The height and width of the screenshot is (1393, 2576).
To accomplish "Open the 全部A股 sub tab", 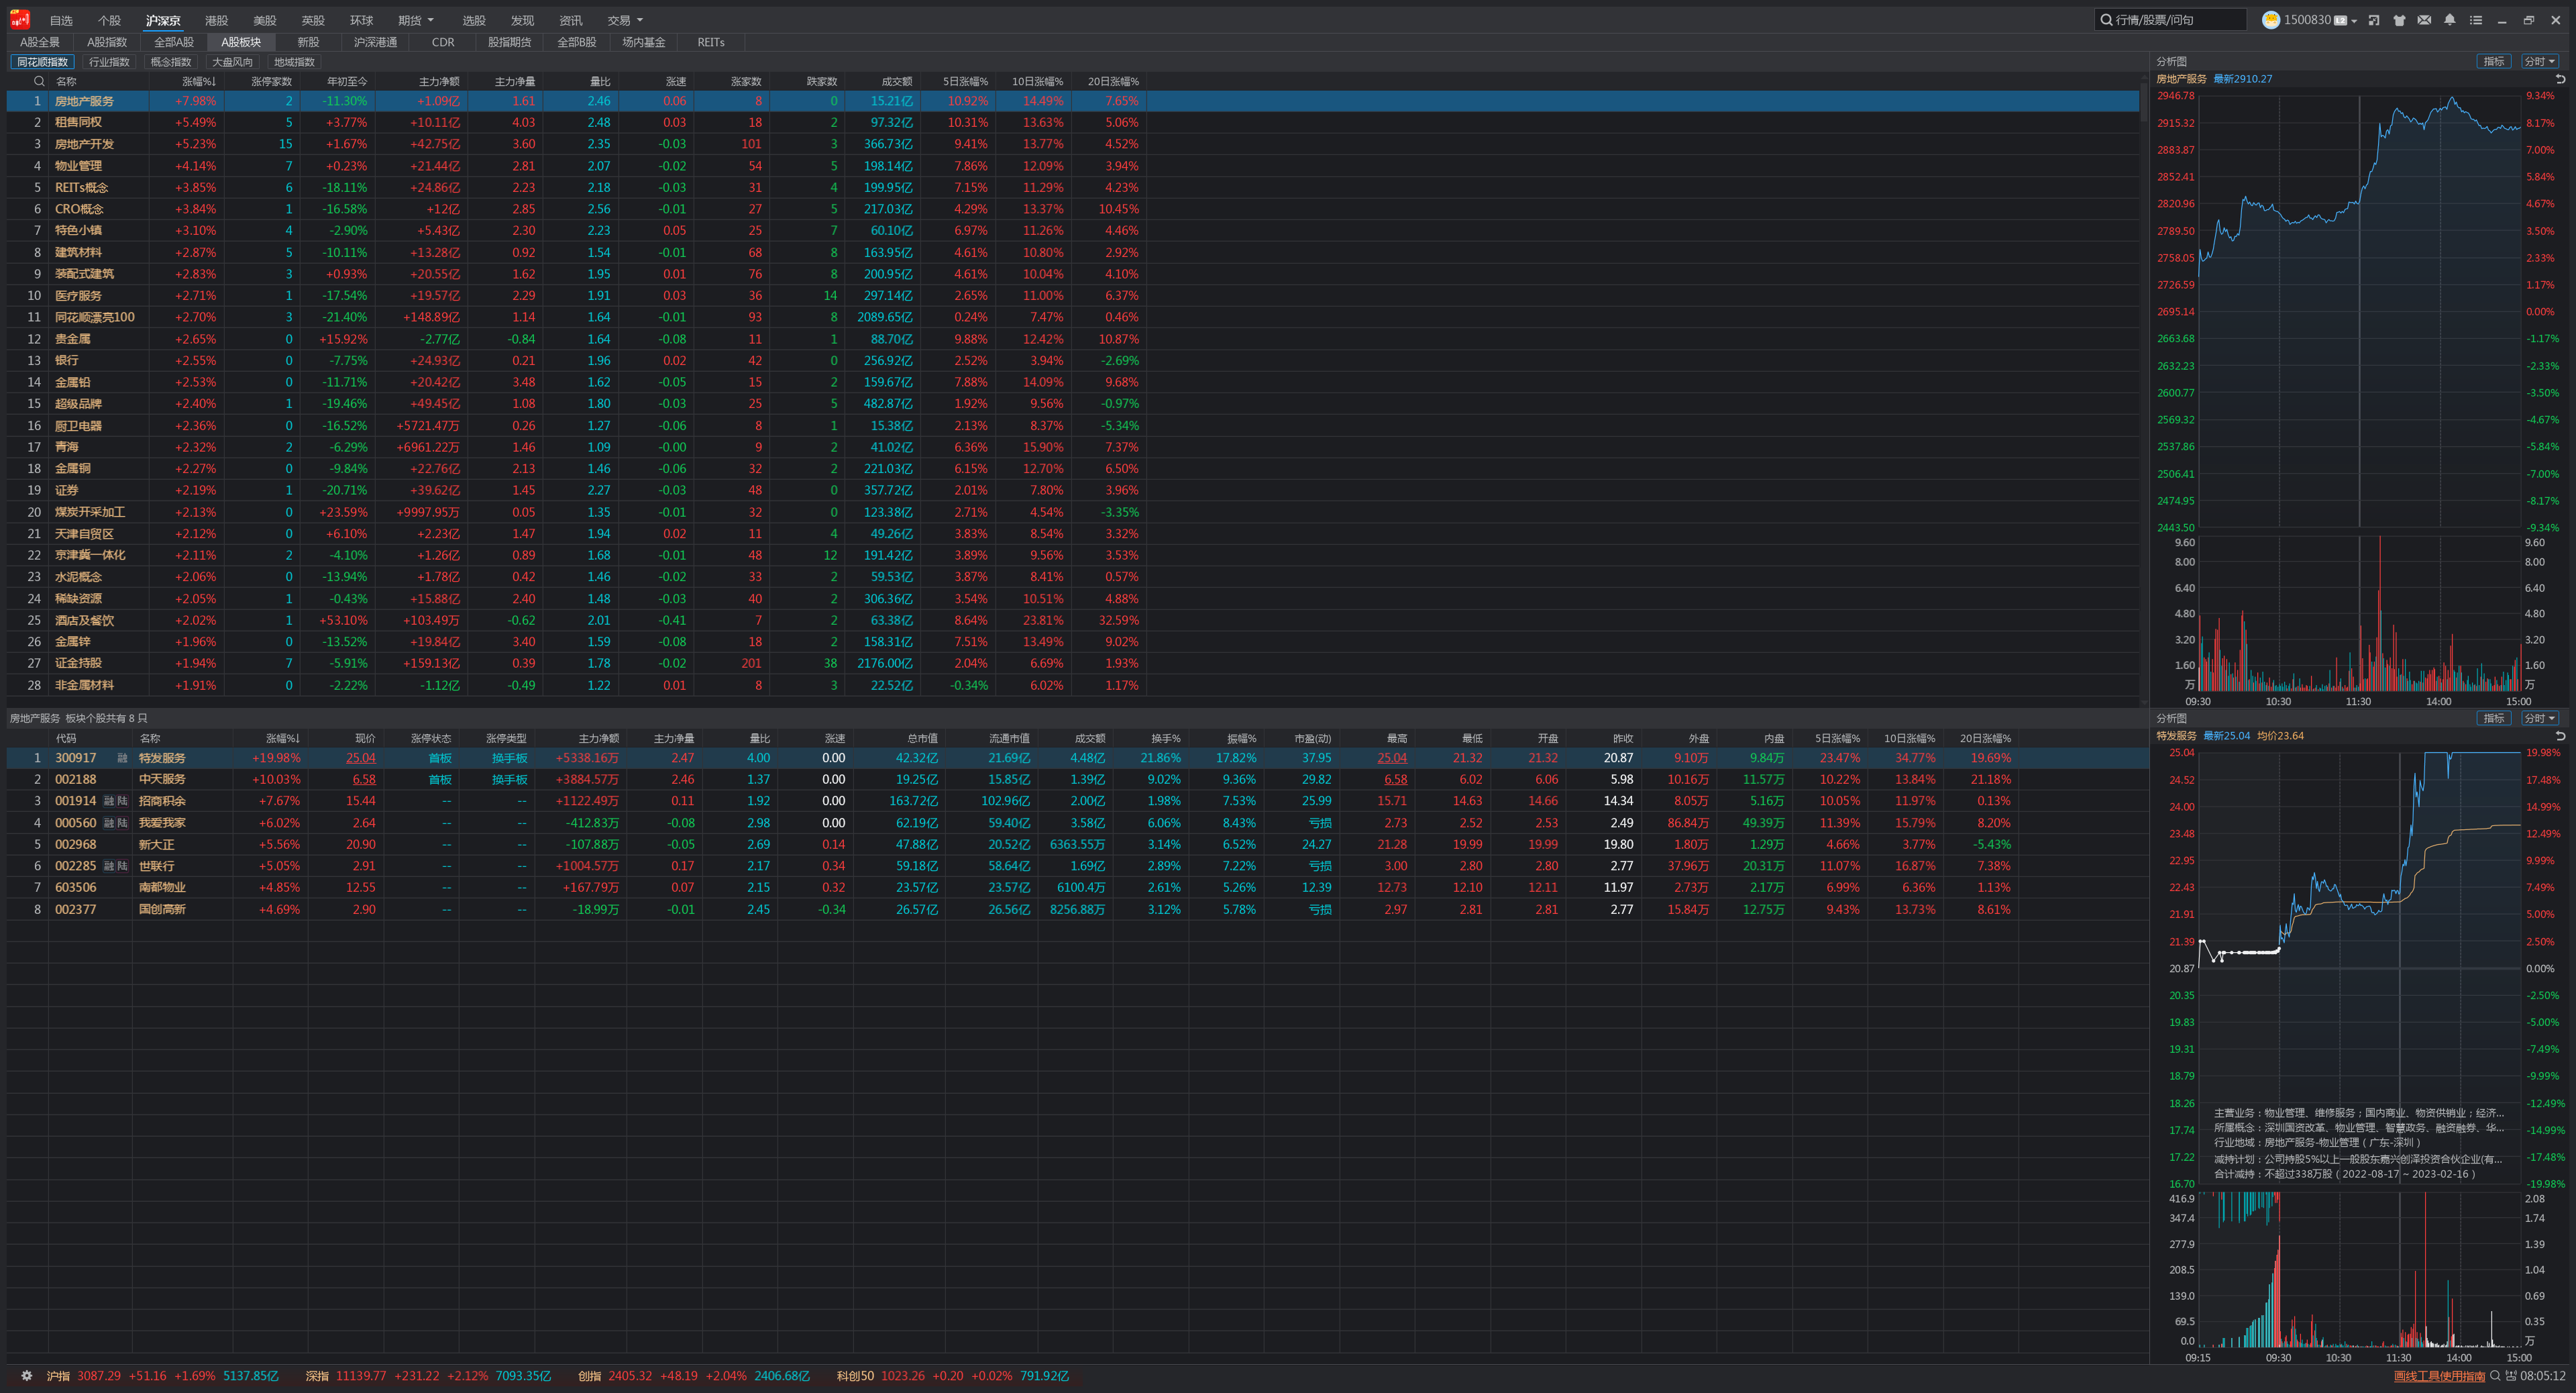I will [x=174, y=42].
